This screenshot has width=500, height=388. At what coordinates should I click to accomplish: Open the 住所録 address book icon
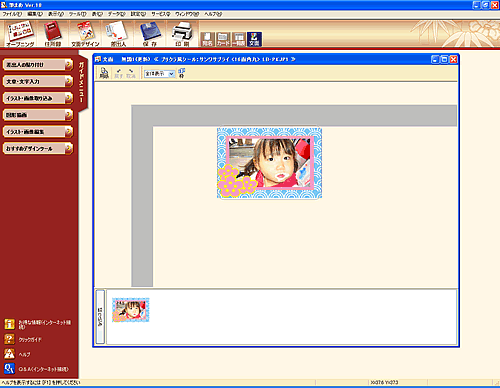tap(53, 33)
